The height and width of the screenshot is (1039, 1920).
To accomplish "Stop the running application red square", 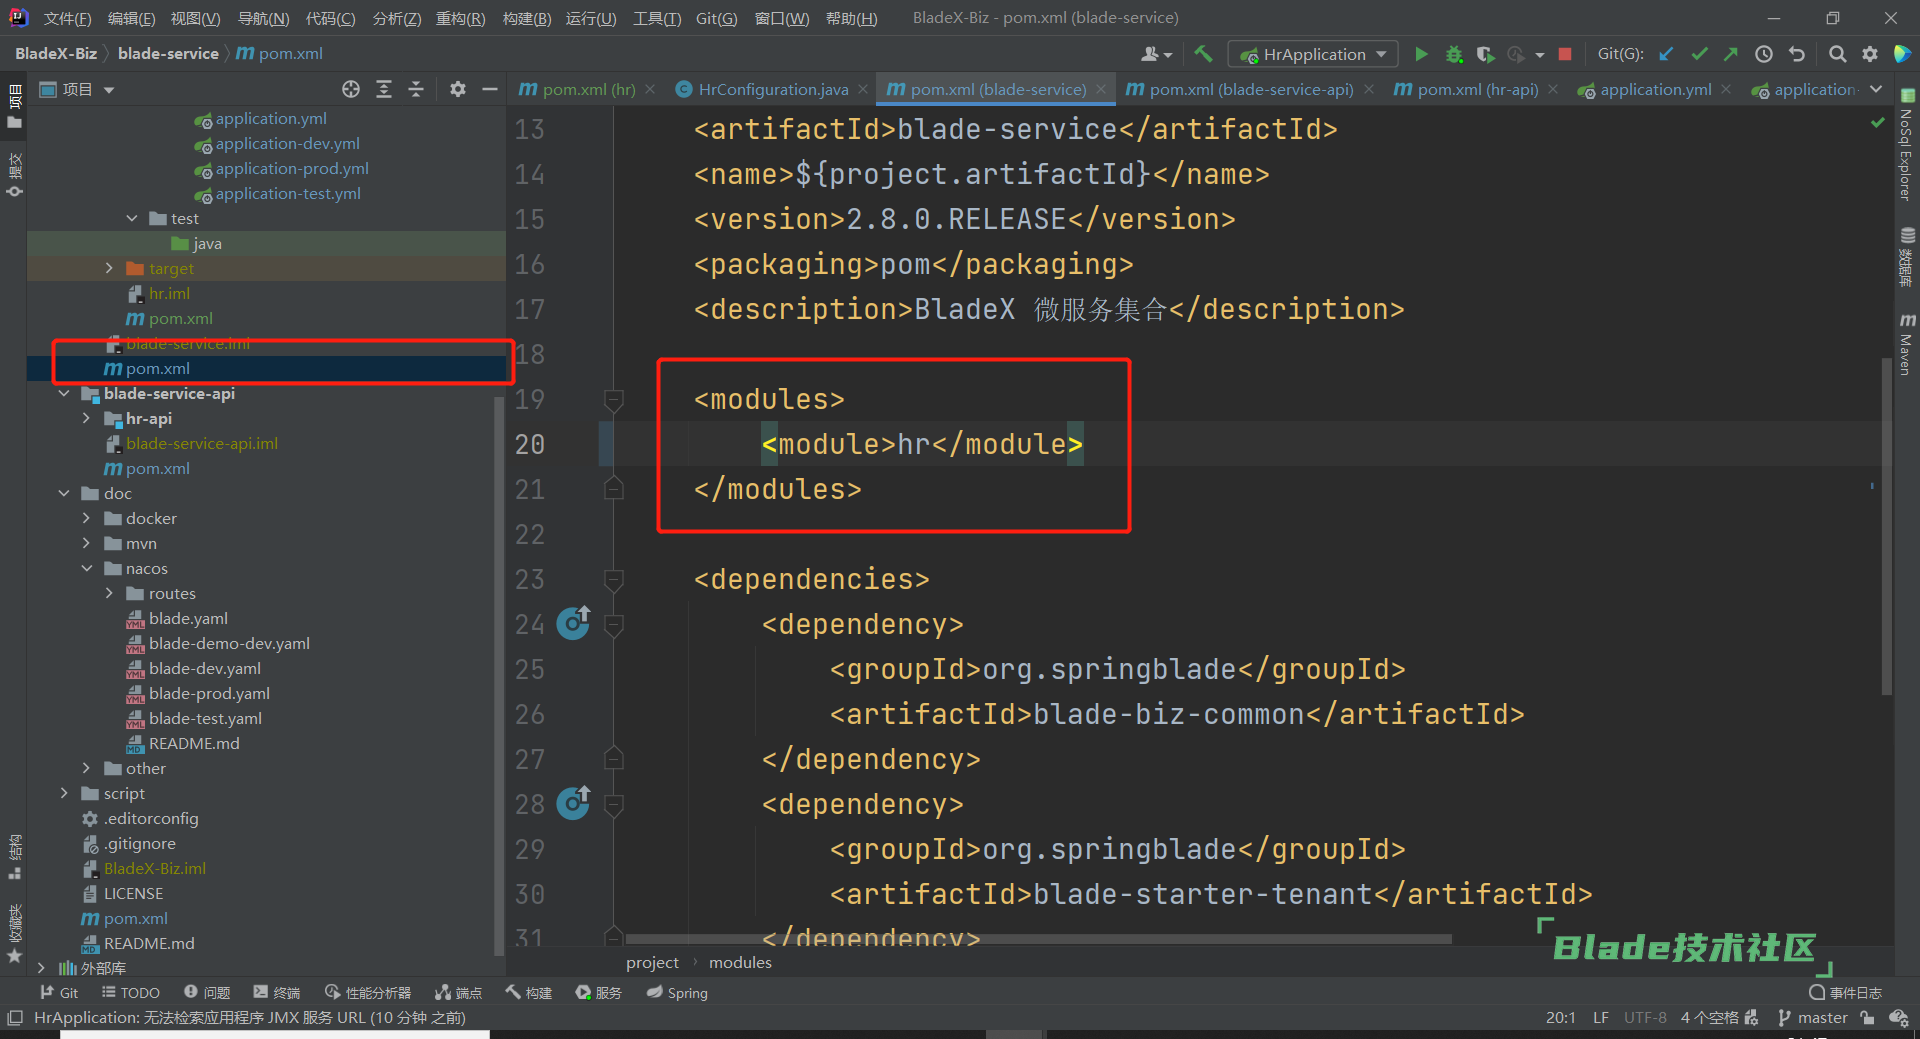I will coord(1565,54).
